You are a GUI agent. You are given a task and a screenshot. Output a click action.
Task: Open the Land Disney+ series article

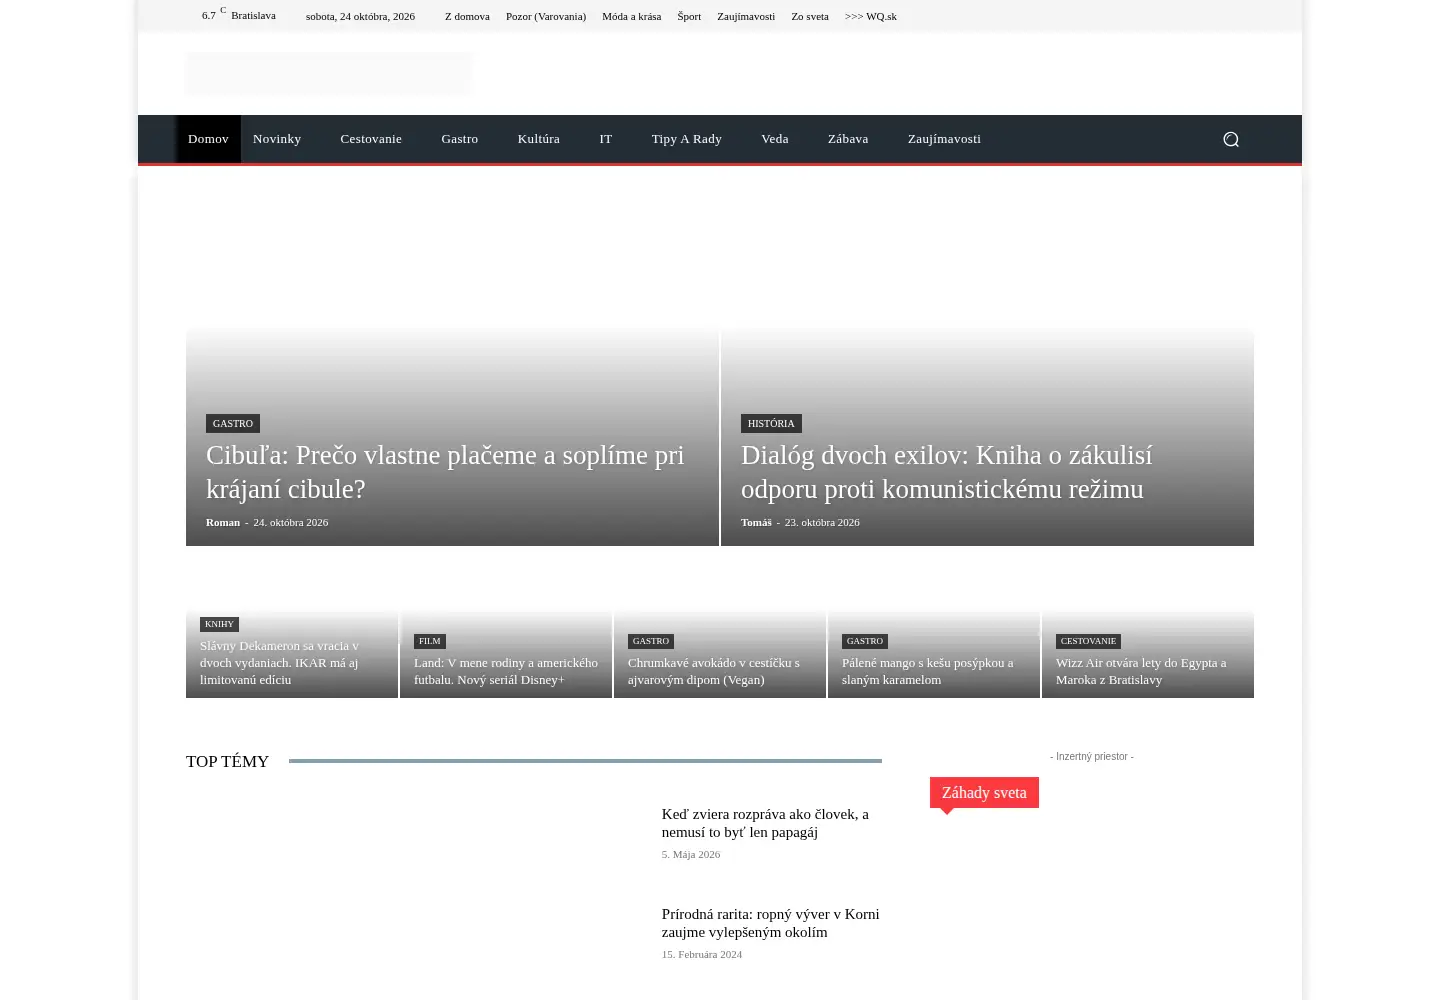[x=506, y=671]
